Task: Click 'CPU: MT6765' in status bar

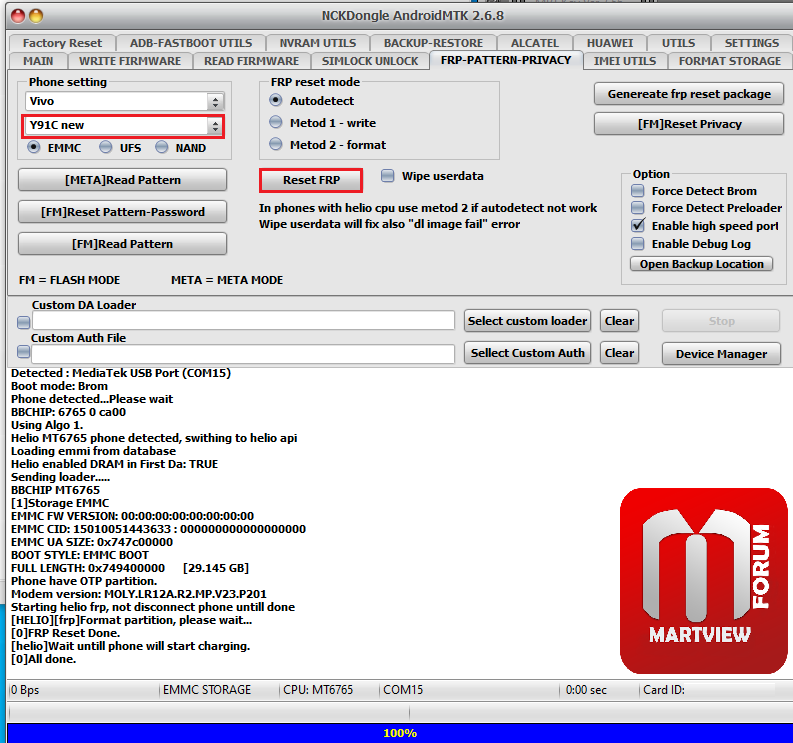Action: (x=318, y=690)
